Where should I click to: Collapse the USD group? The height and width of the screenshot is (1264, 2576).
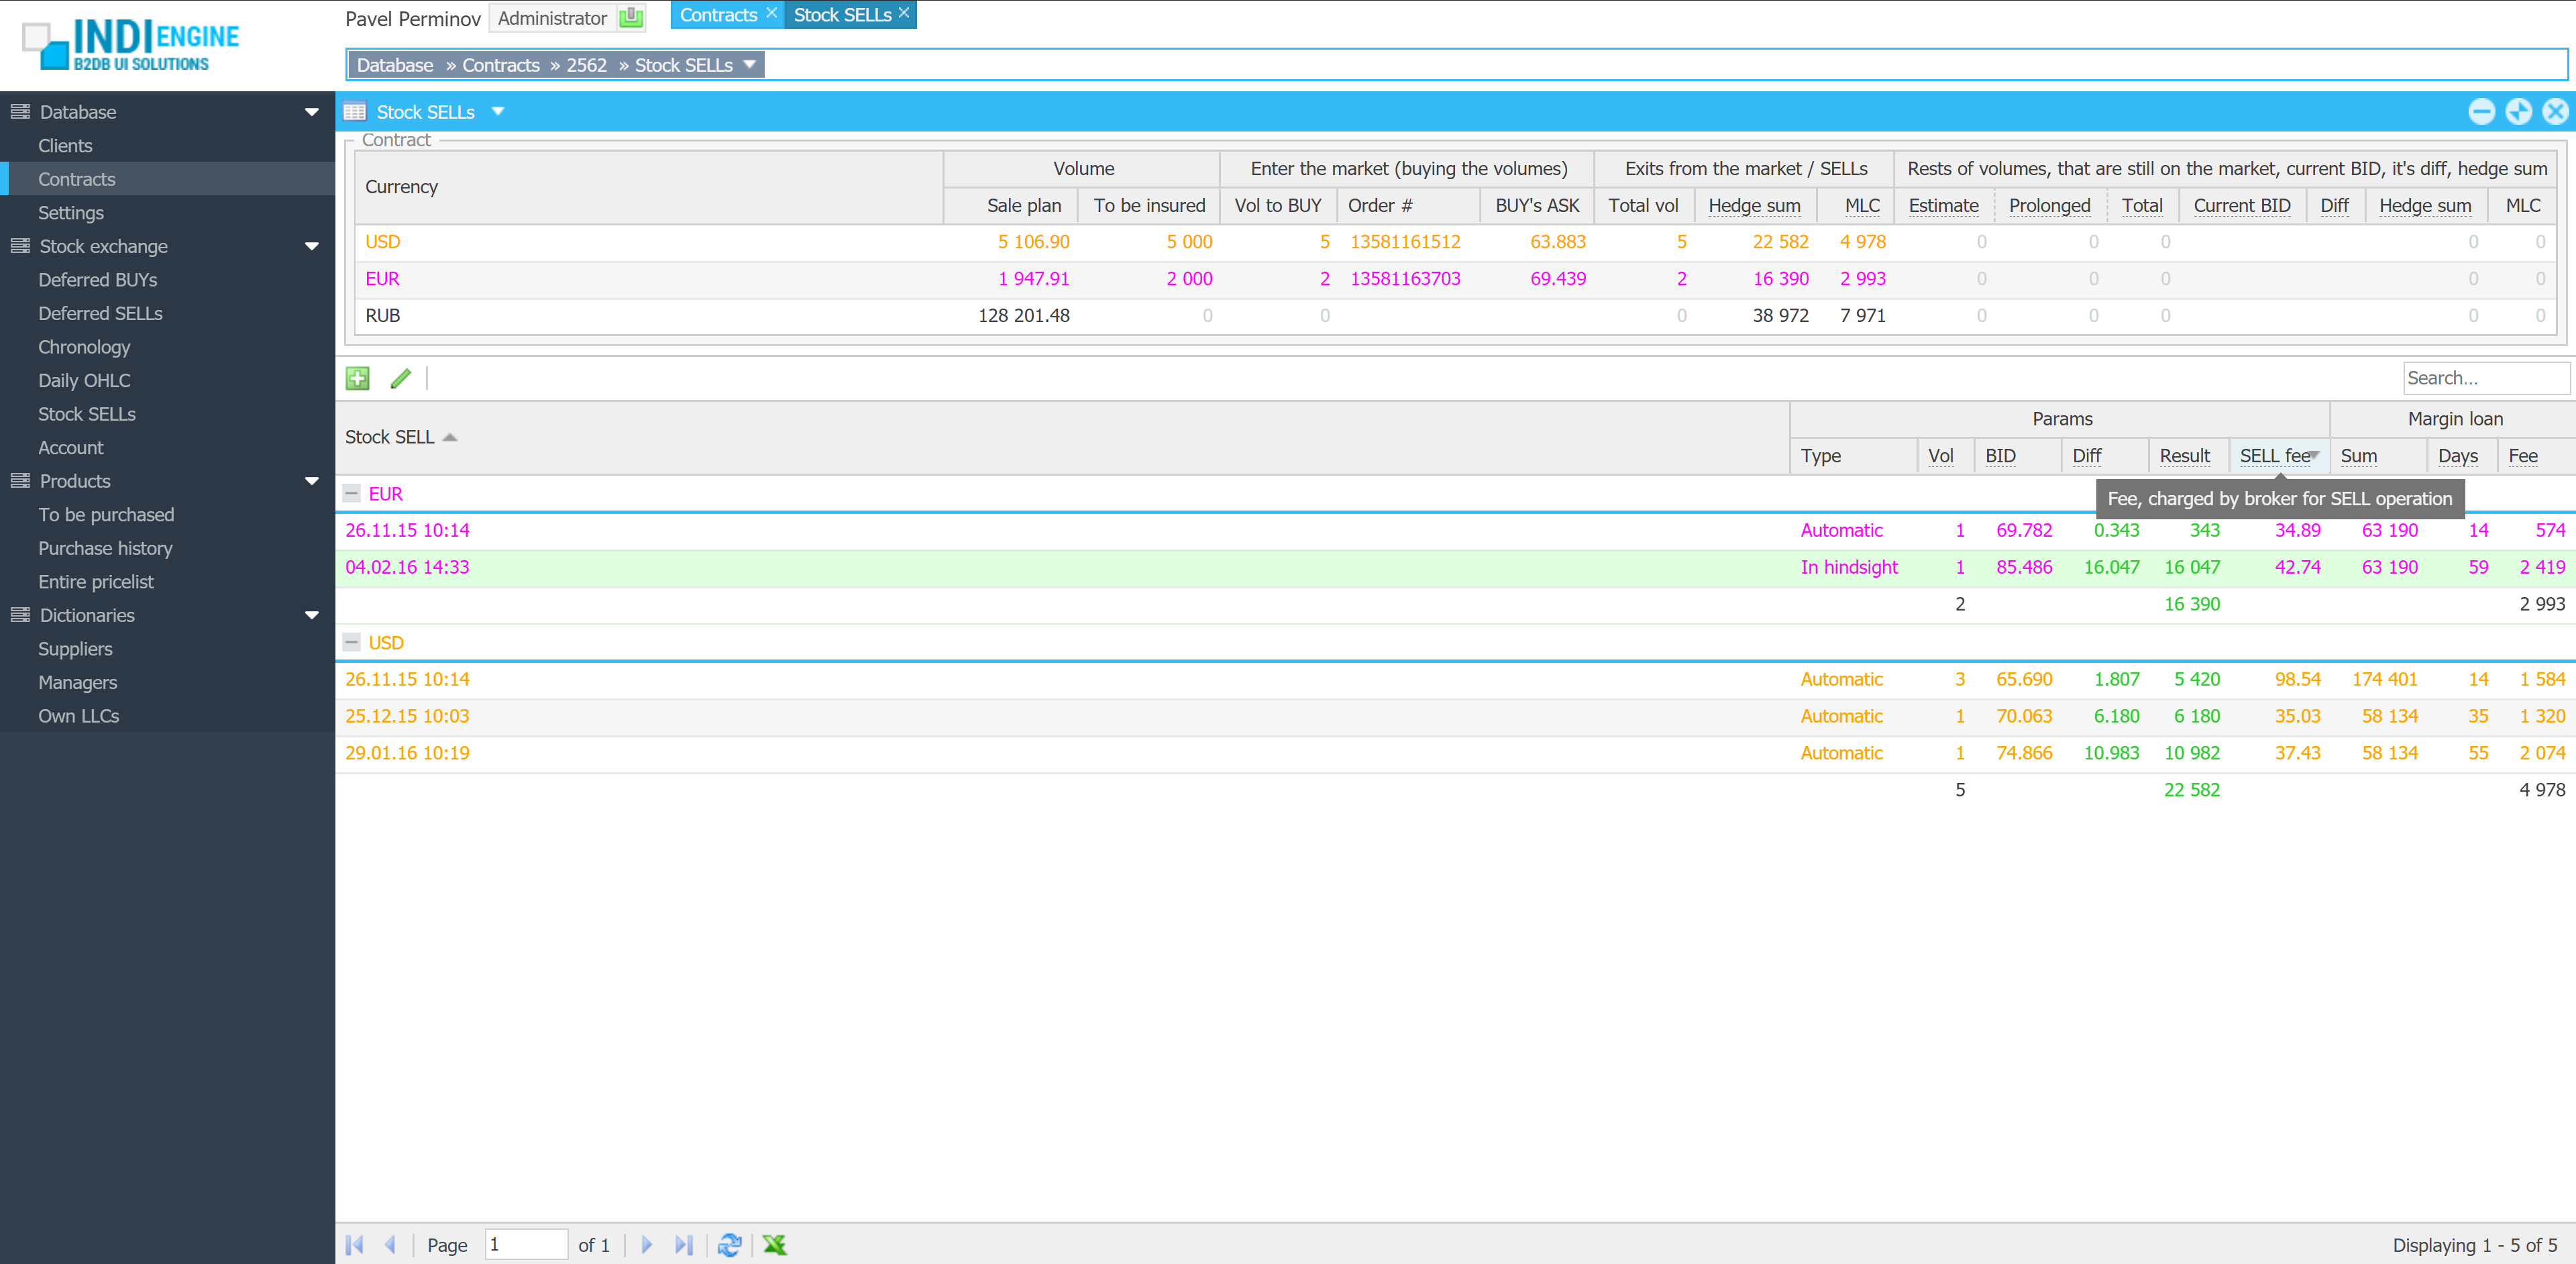[352, 642]
